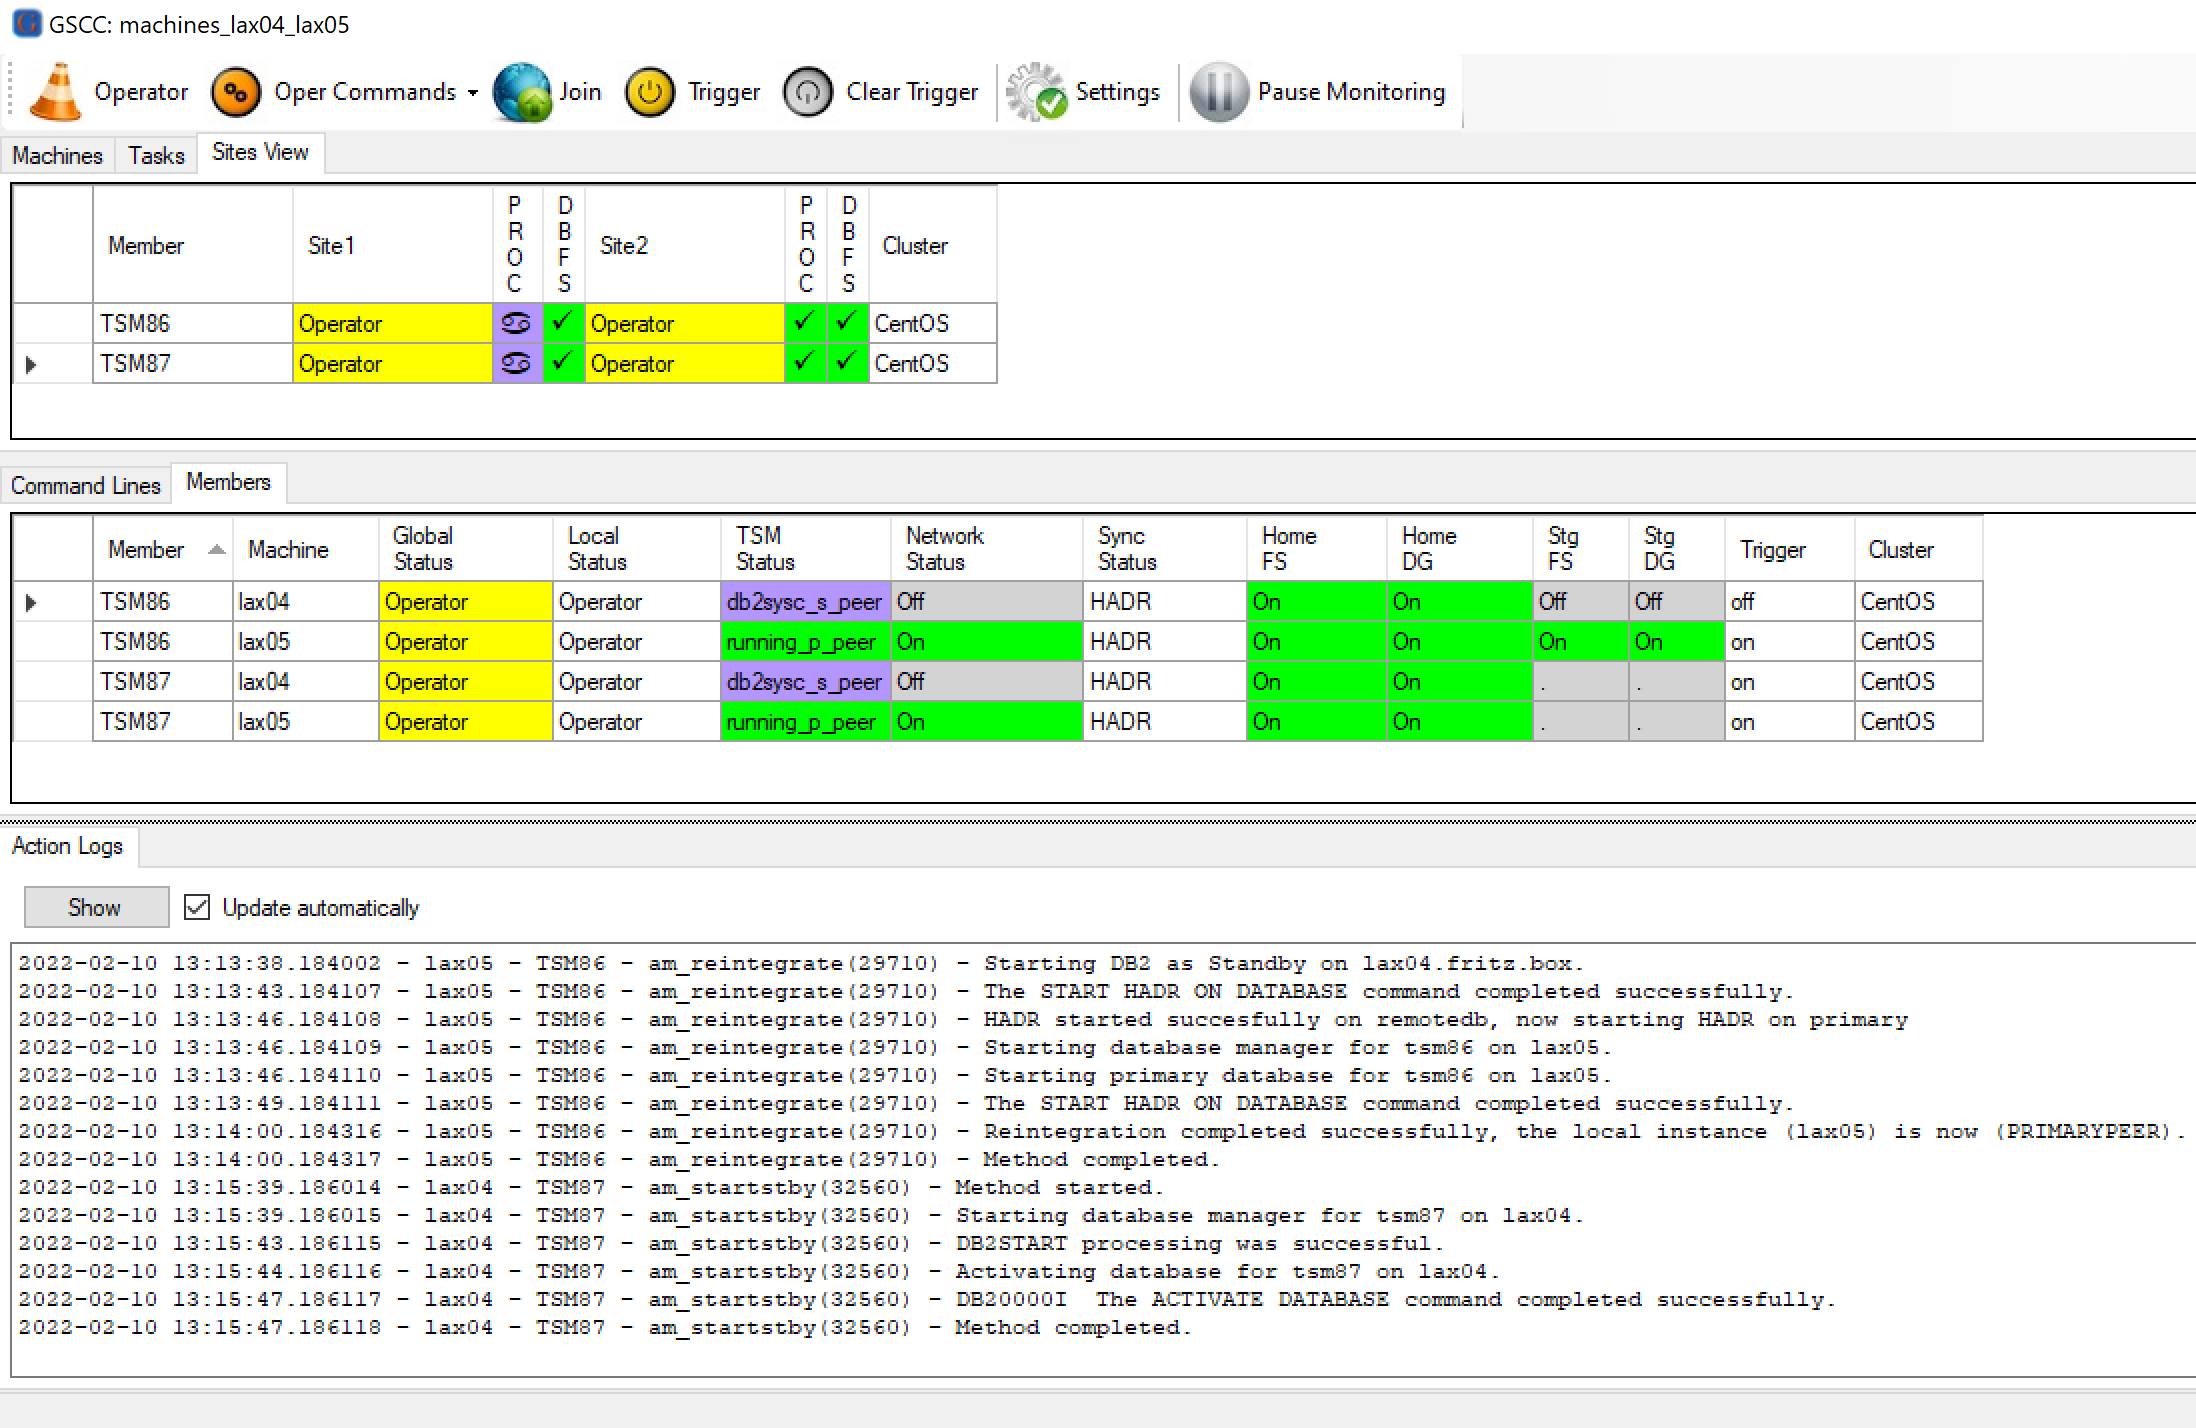The width and height of the screenshot is (2196, 1428).
Task: Click the Machines tab
Action: pos(58,155)
